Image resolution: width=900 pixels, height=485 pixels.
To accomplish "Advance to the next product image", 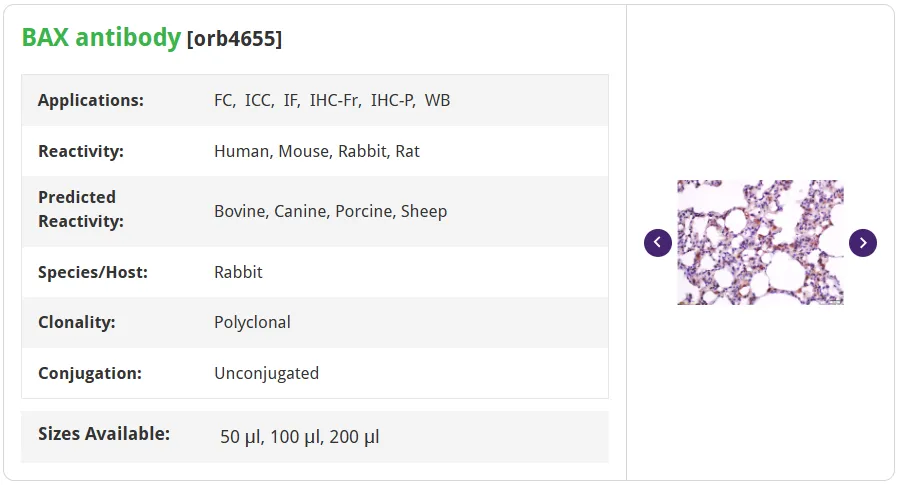I will click(863, 243).
